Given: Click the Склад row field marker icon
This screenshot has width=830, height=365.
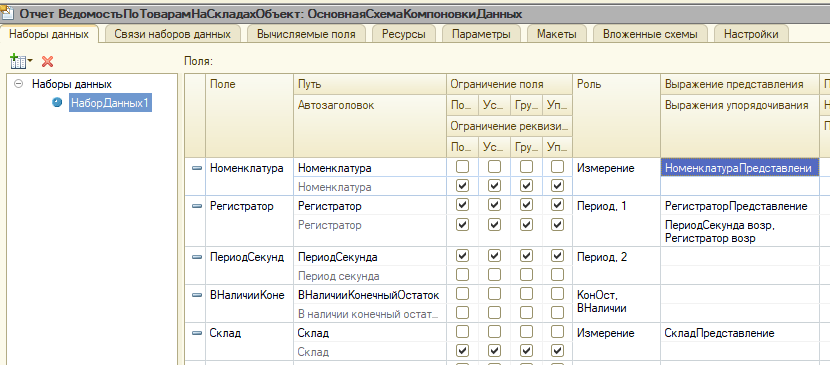Looking at the screenshot, I should [x=197, y=333].
